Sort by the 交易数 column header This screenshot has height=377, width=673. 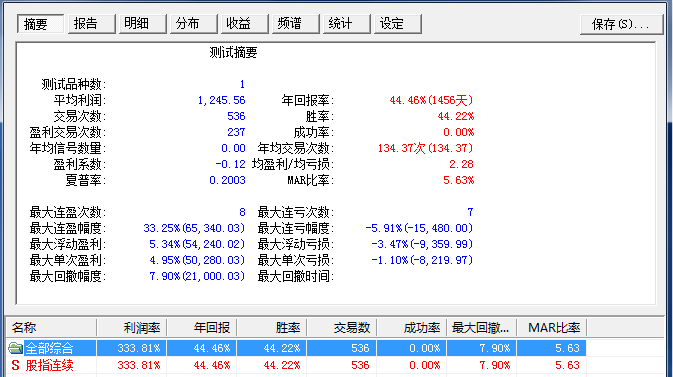click(342, 328)
